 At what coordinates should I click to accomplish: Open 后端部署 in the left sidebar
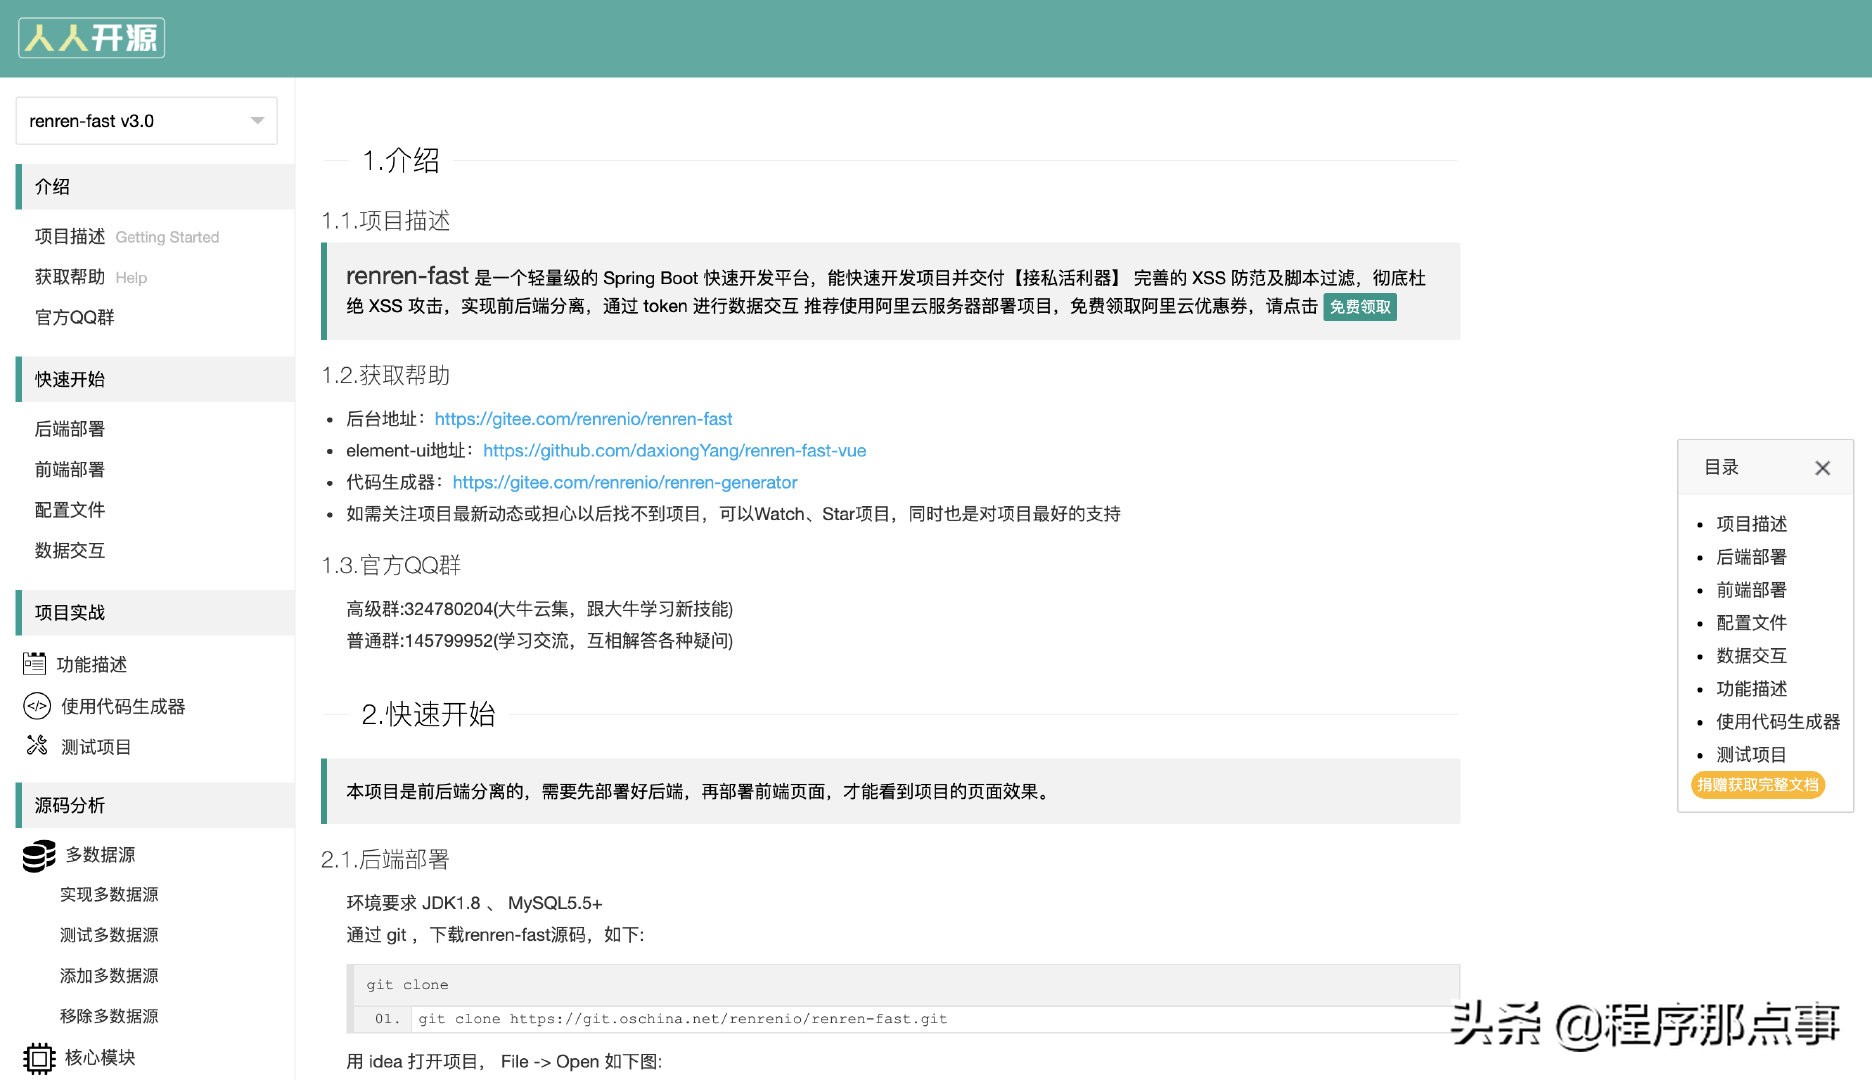point(70,429)
